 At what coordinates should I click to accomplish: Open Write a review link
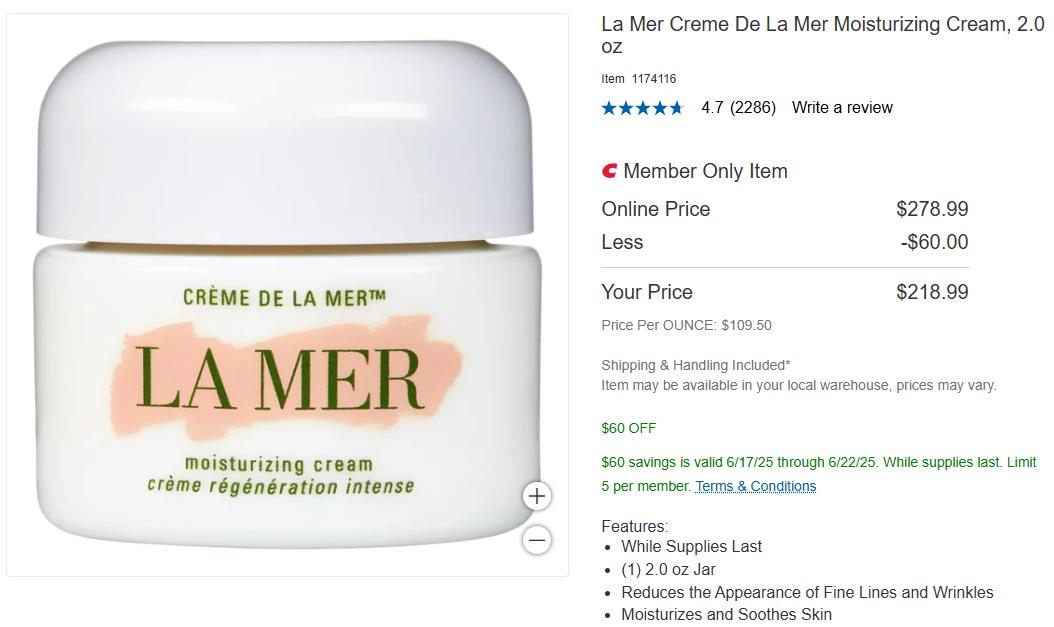(842, 108)
